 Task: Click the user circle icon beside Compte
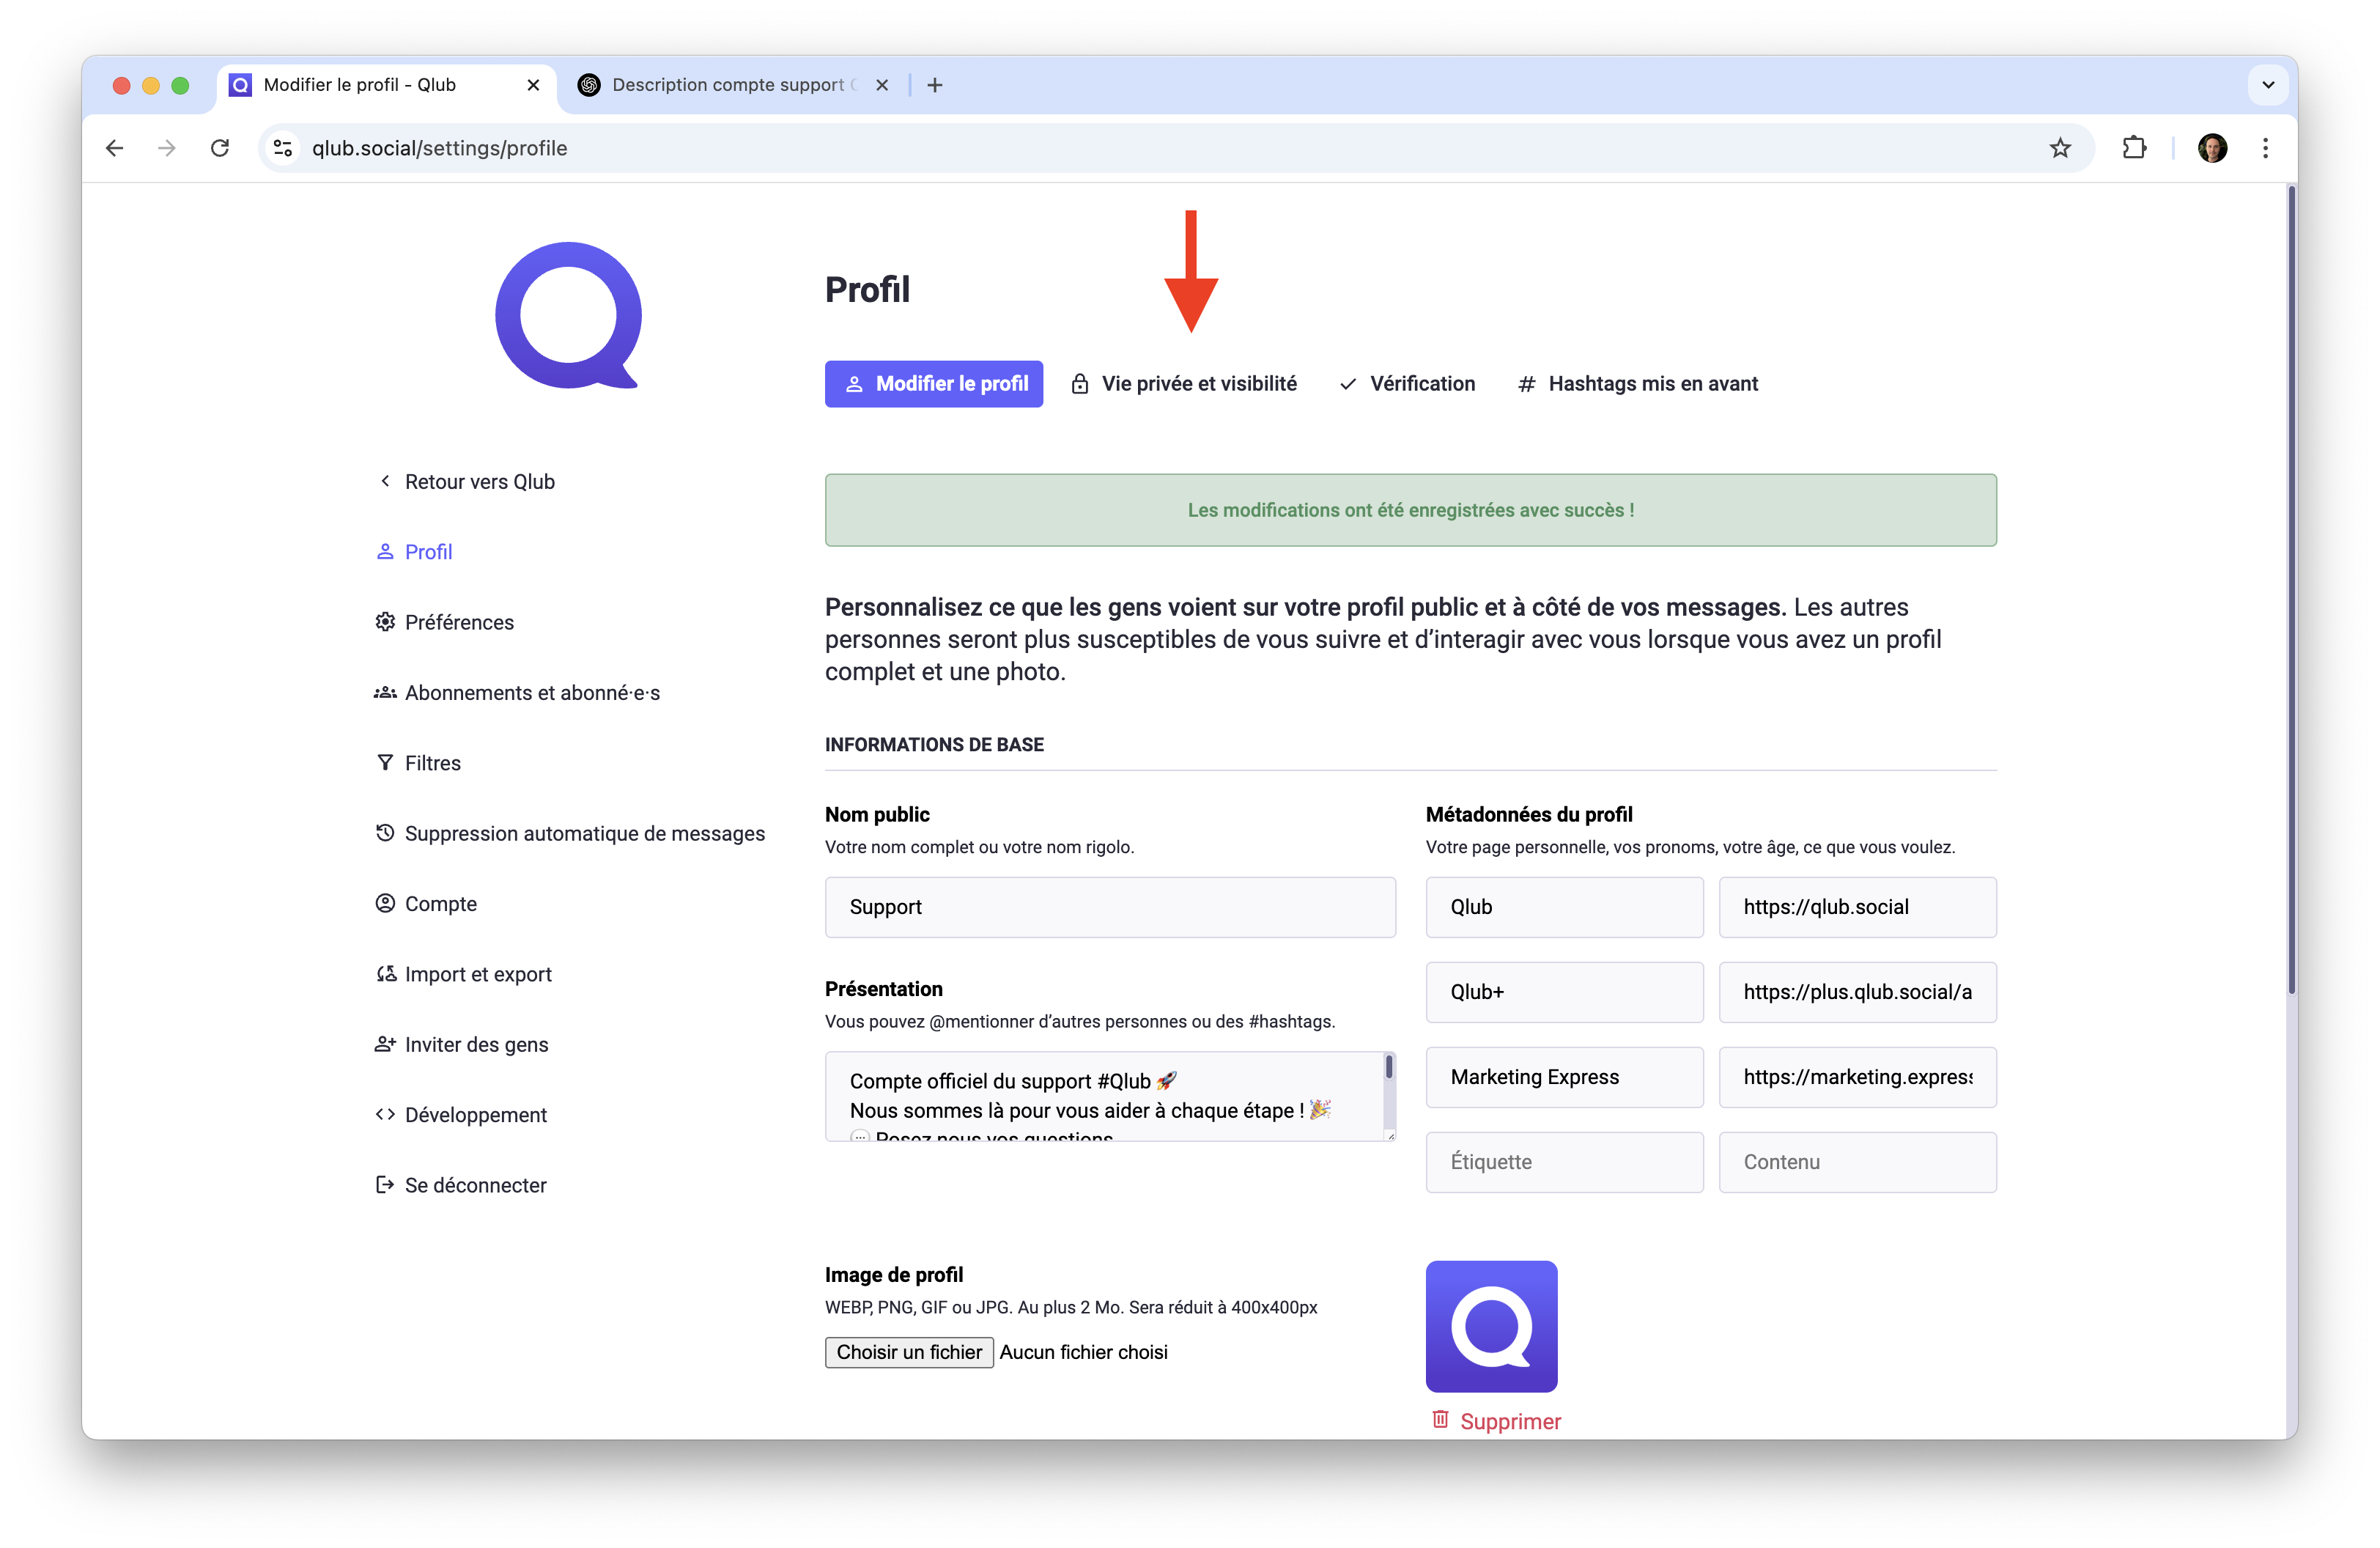[385, 904]
